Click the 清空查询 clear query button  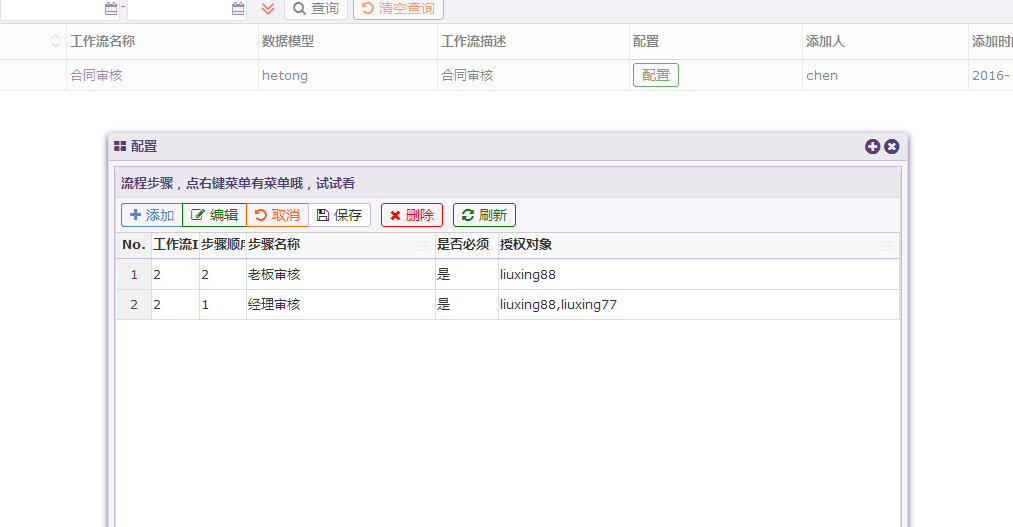(398, 9)
